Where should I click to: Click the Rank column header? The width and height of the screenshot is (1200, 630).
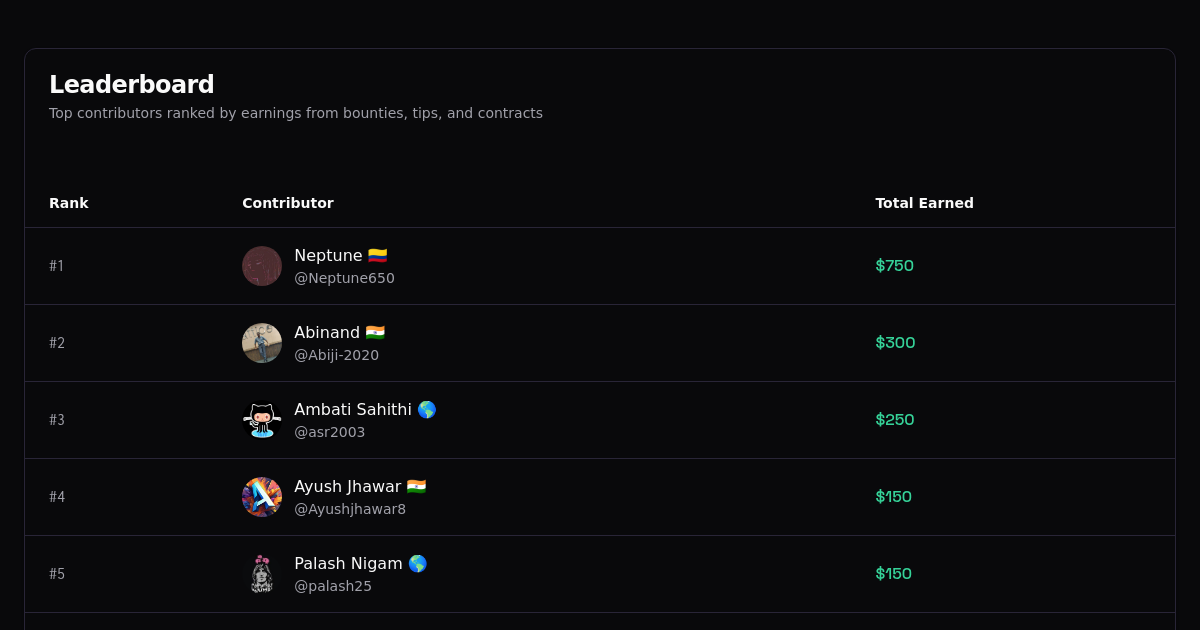tap(68, 203)
